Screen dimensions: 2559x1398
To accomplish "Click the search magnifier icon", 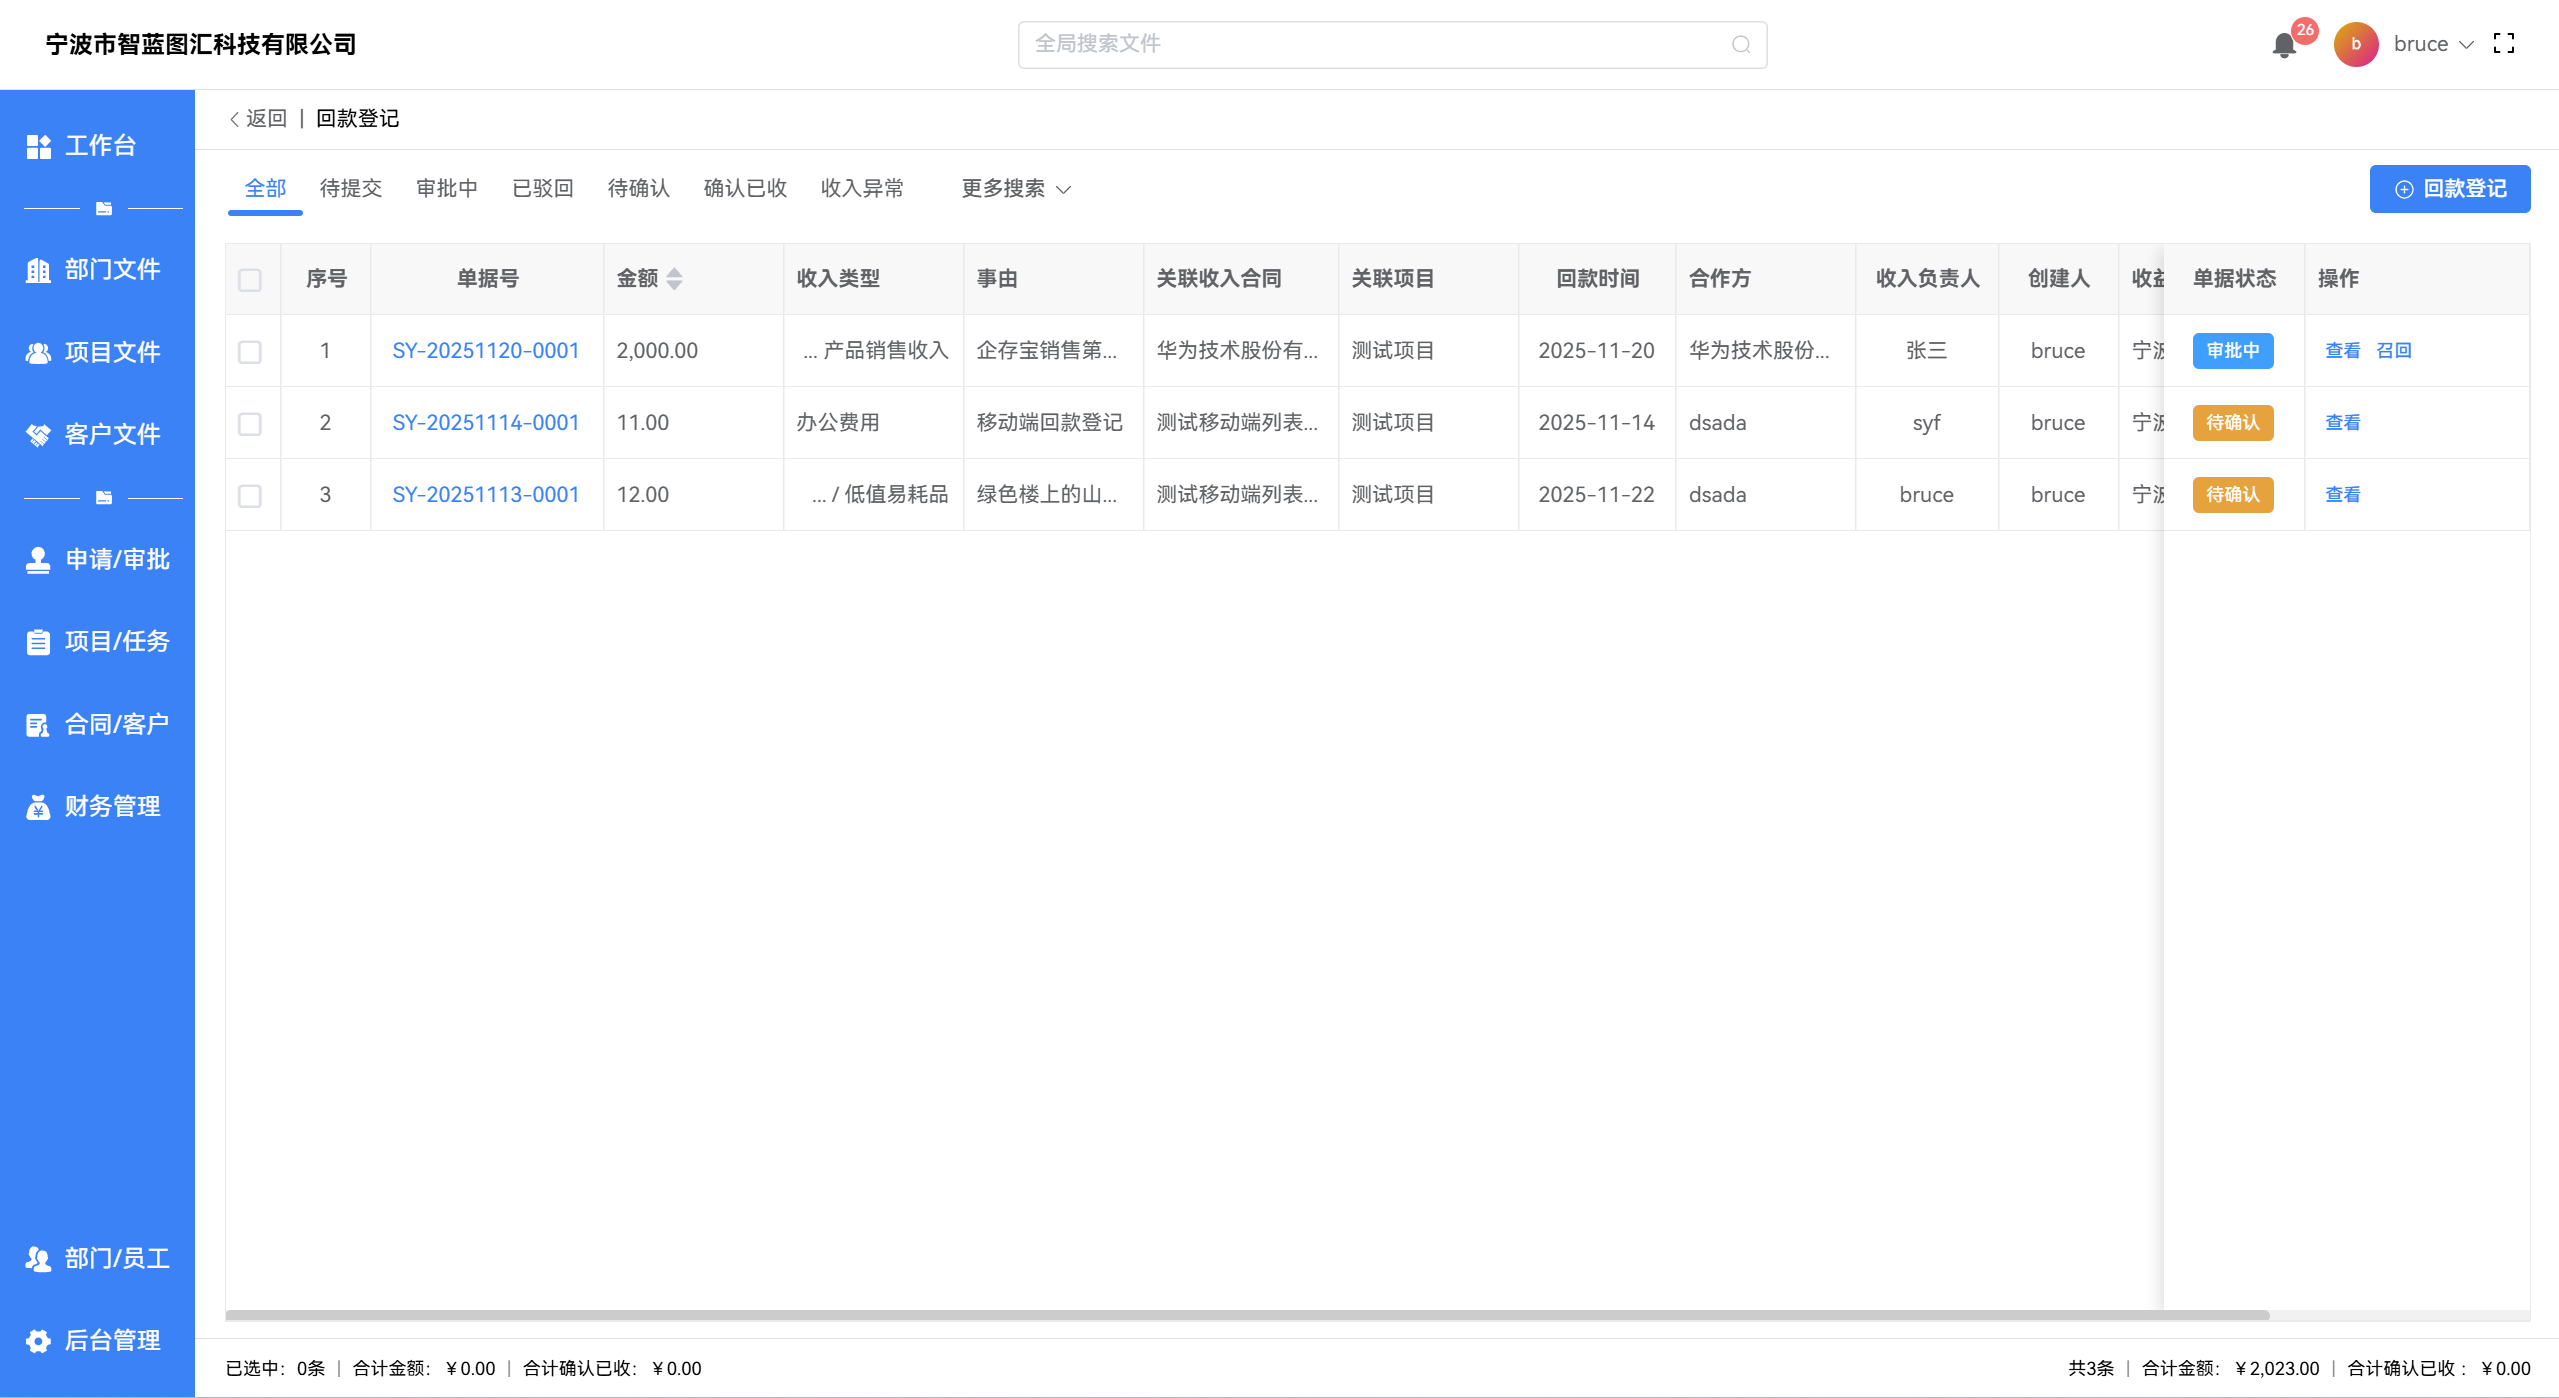I will pyautogui.click(x=1741, y=45).
